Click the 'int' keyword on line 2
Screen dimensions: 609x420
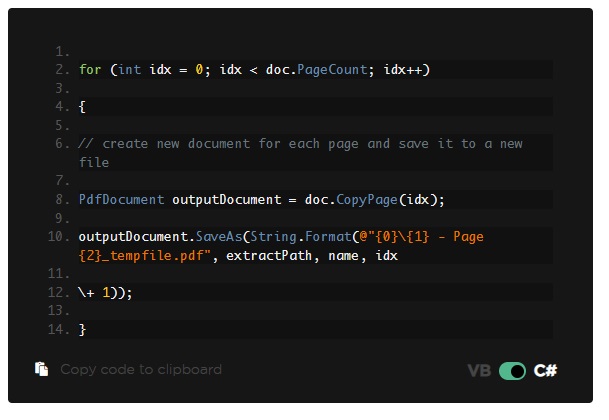pyautogui.click(x=129, y=70)
